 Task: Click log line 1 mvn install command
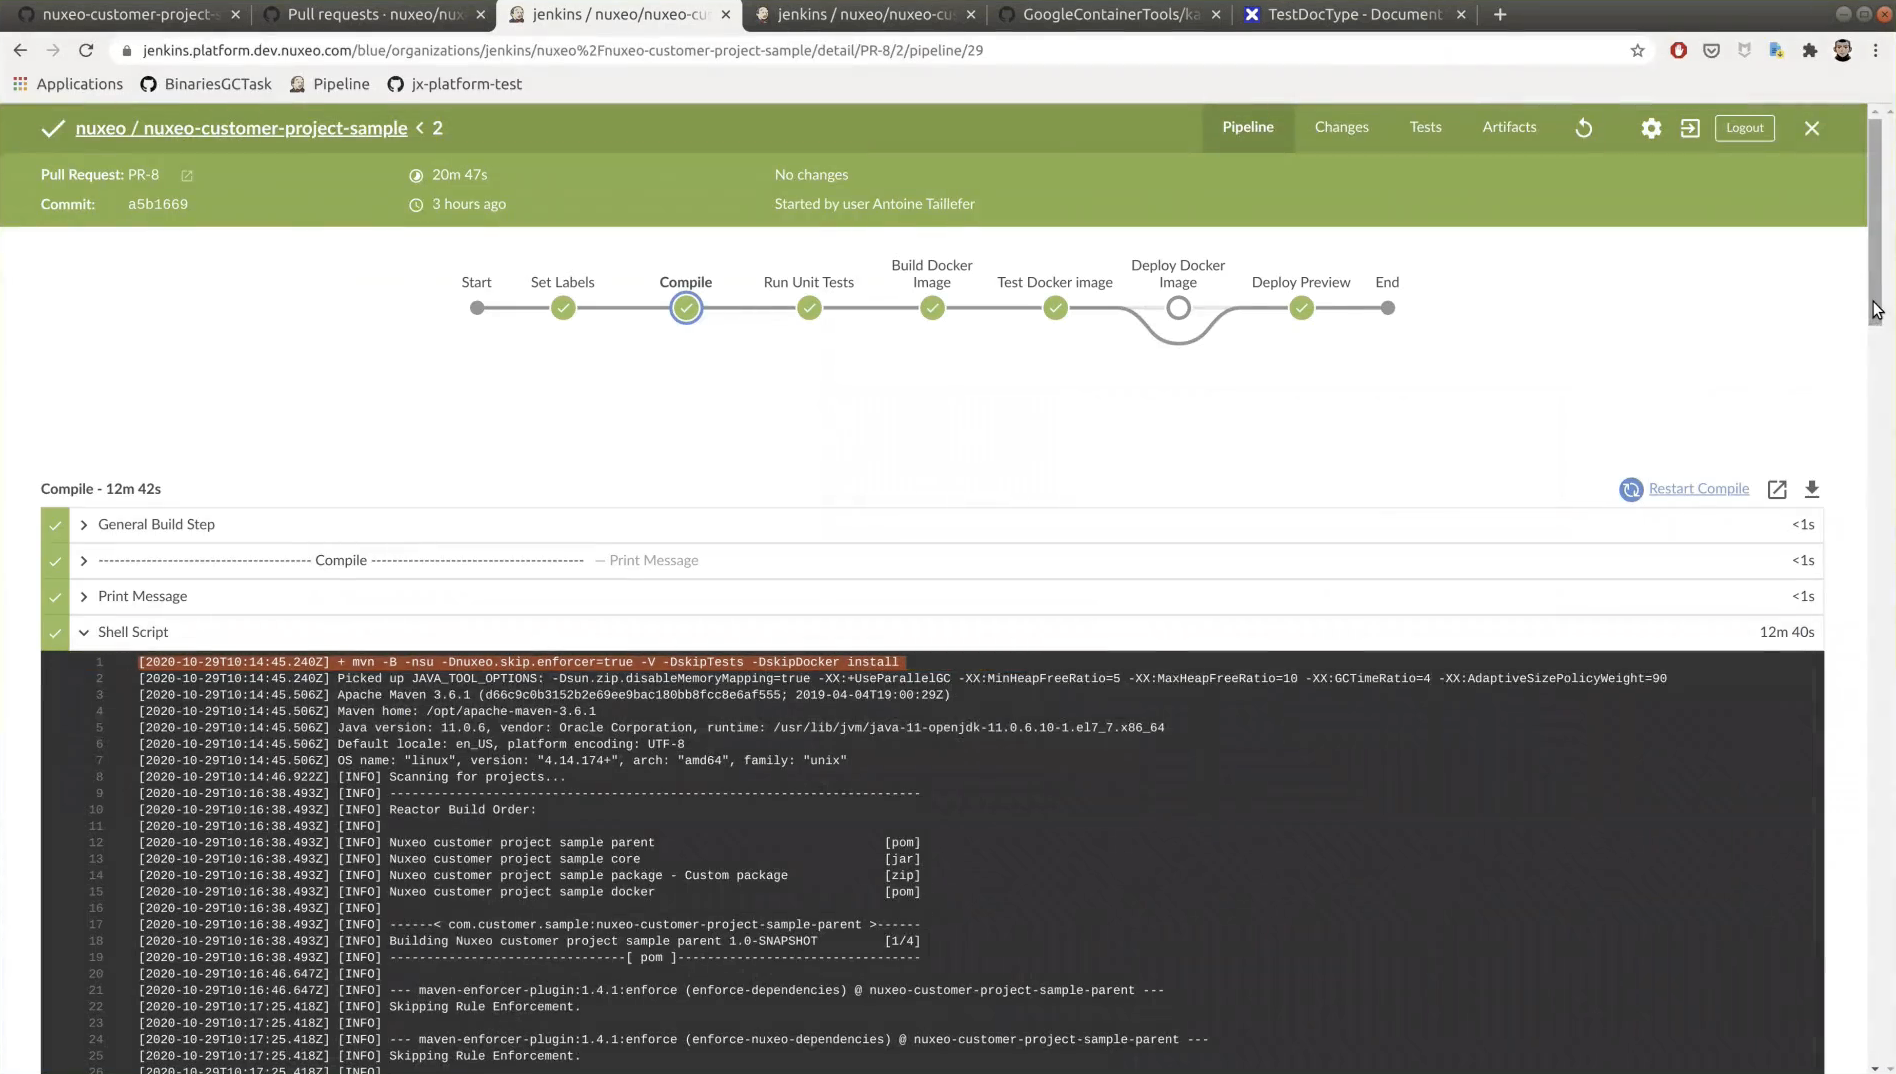[520, 662]
